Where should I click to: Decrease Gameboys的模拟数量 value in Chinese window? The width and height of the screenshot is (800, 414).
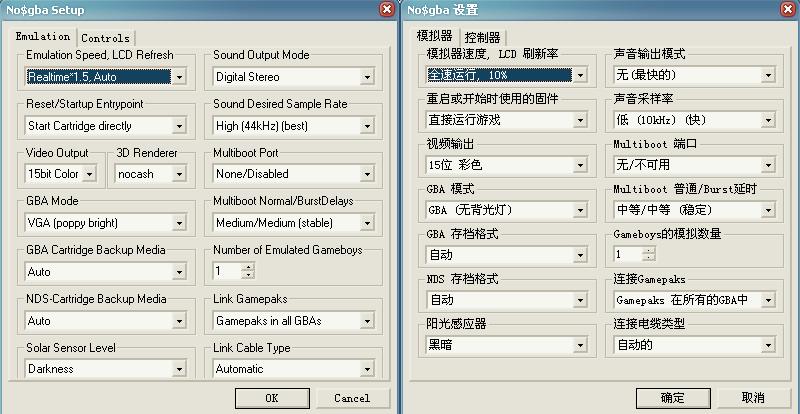pos(649,258)
